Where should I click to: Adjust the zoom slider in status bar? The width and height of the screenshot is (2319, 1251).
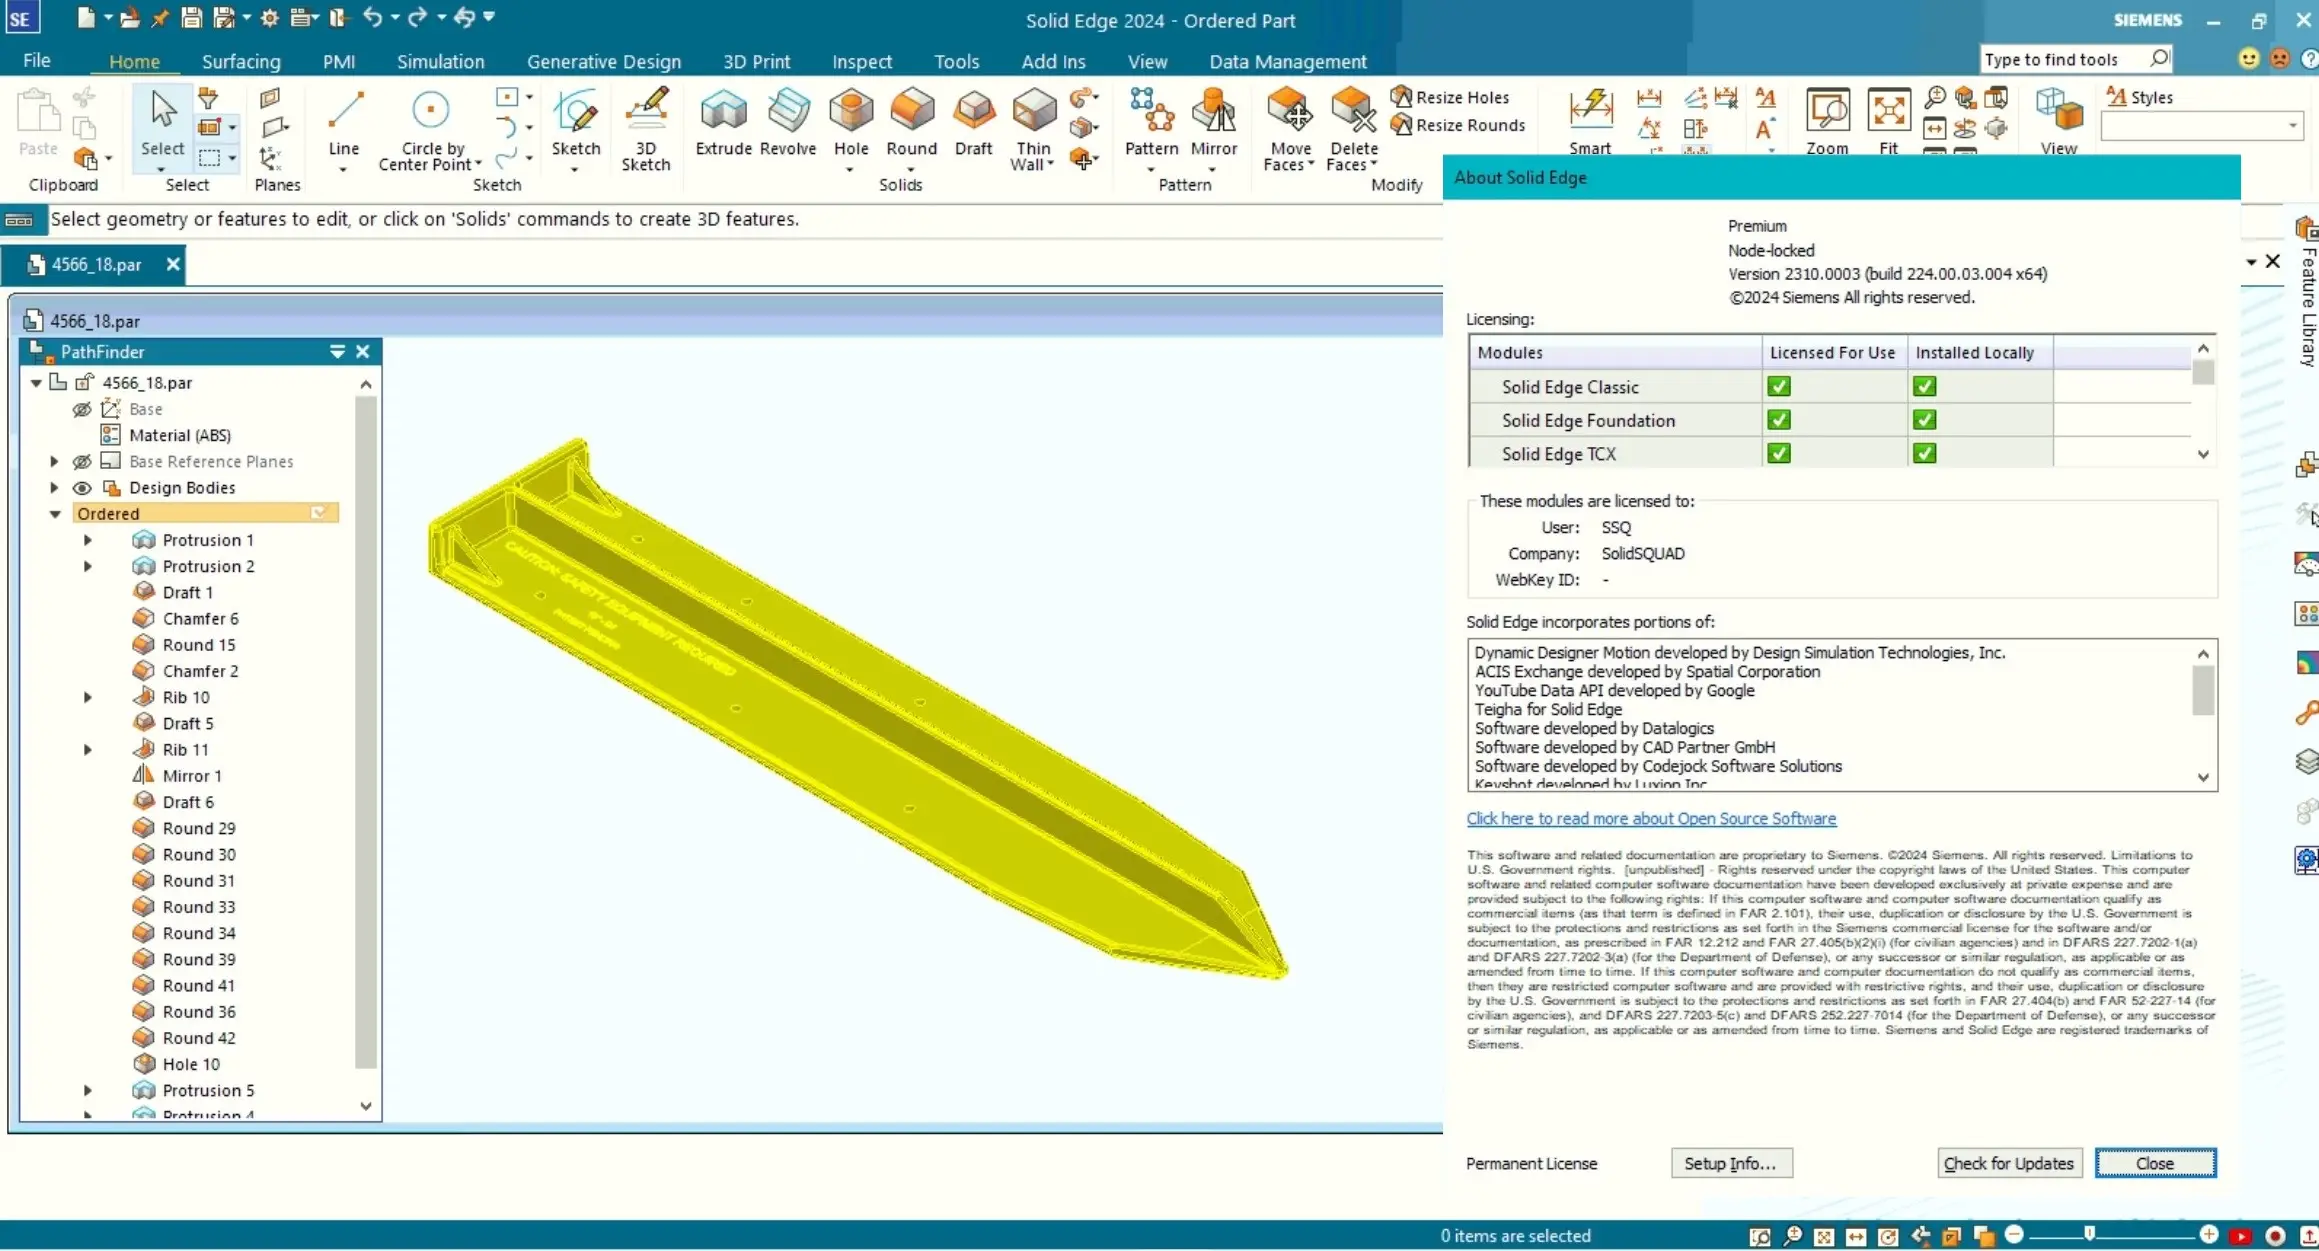[2089, 1235]
